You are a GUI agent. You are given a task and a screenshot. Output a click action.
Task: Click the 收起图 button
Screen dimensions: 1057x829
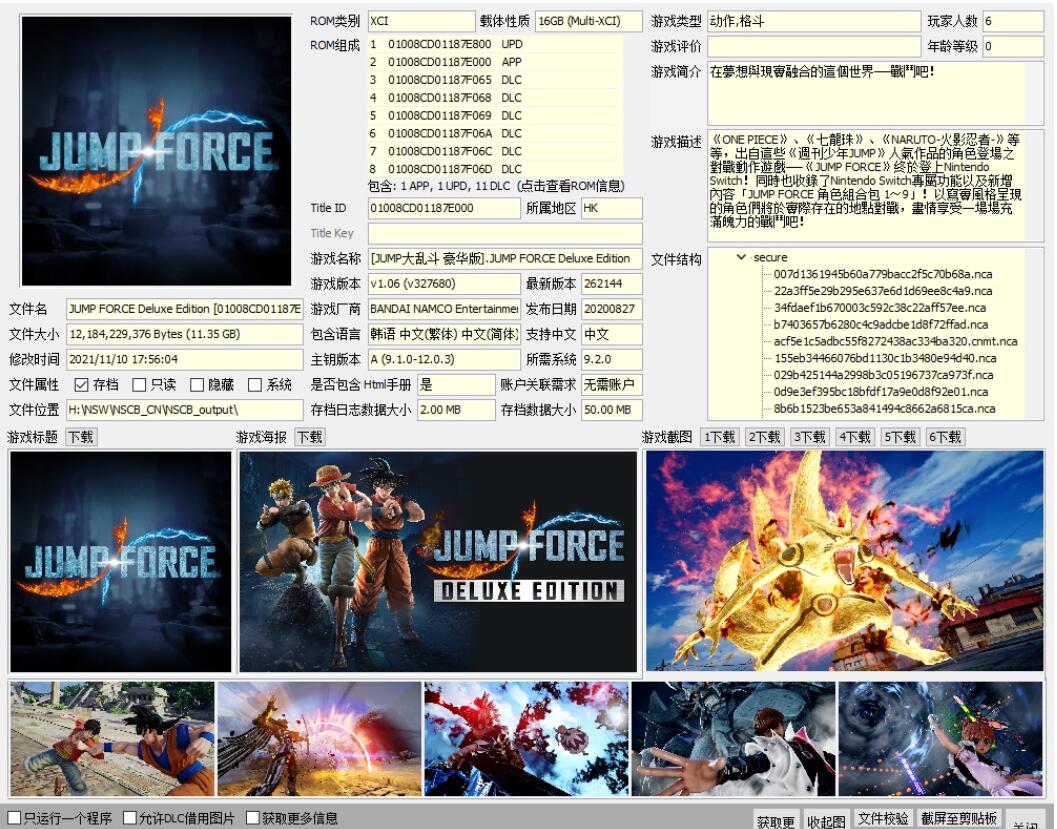tap(826, 821)
